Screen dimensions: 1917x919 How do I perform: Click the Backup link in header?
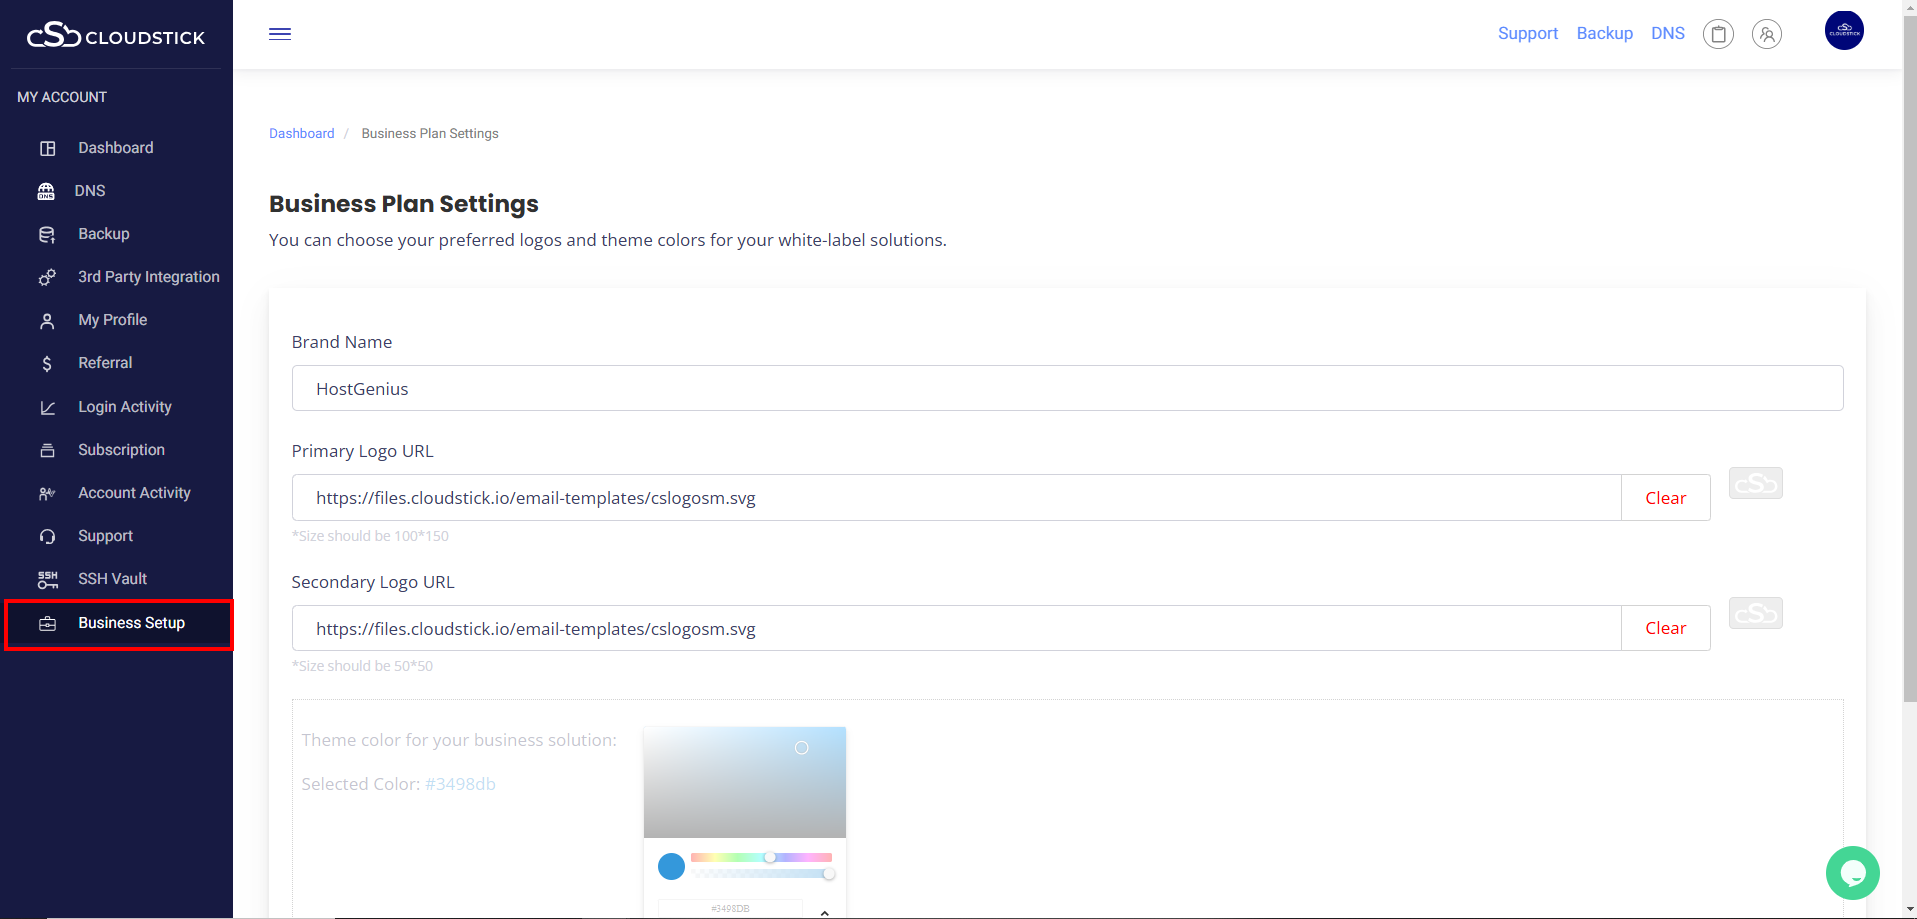[x=1604, y=34]
